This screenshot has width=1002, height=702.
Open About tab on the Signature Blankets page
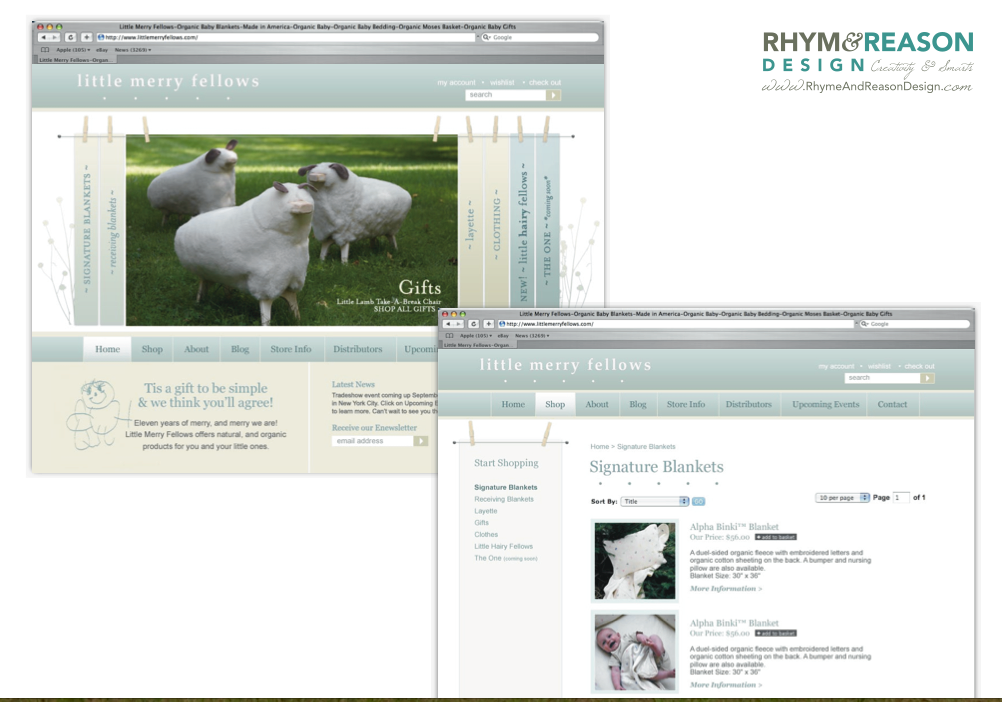(597, 404)
